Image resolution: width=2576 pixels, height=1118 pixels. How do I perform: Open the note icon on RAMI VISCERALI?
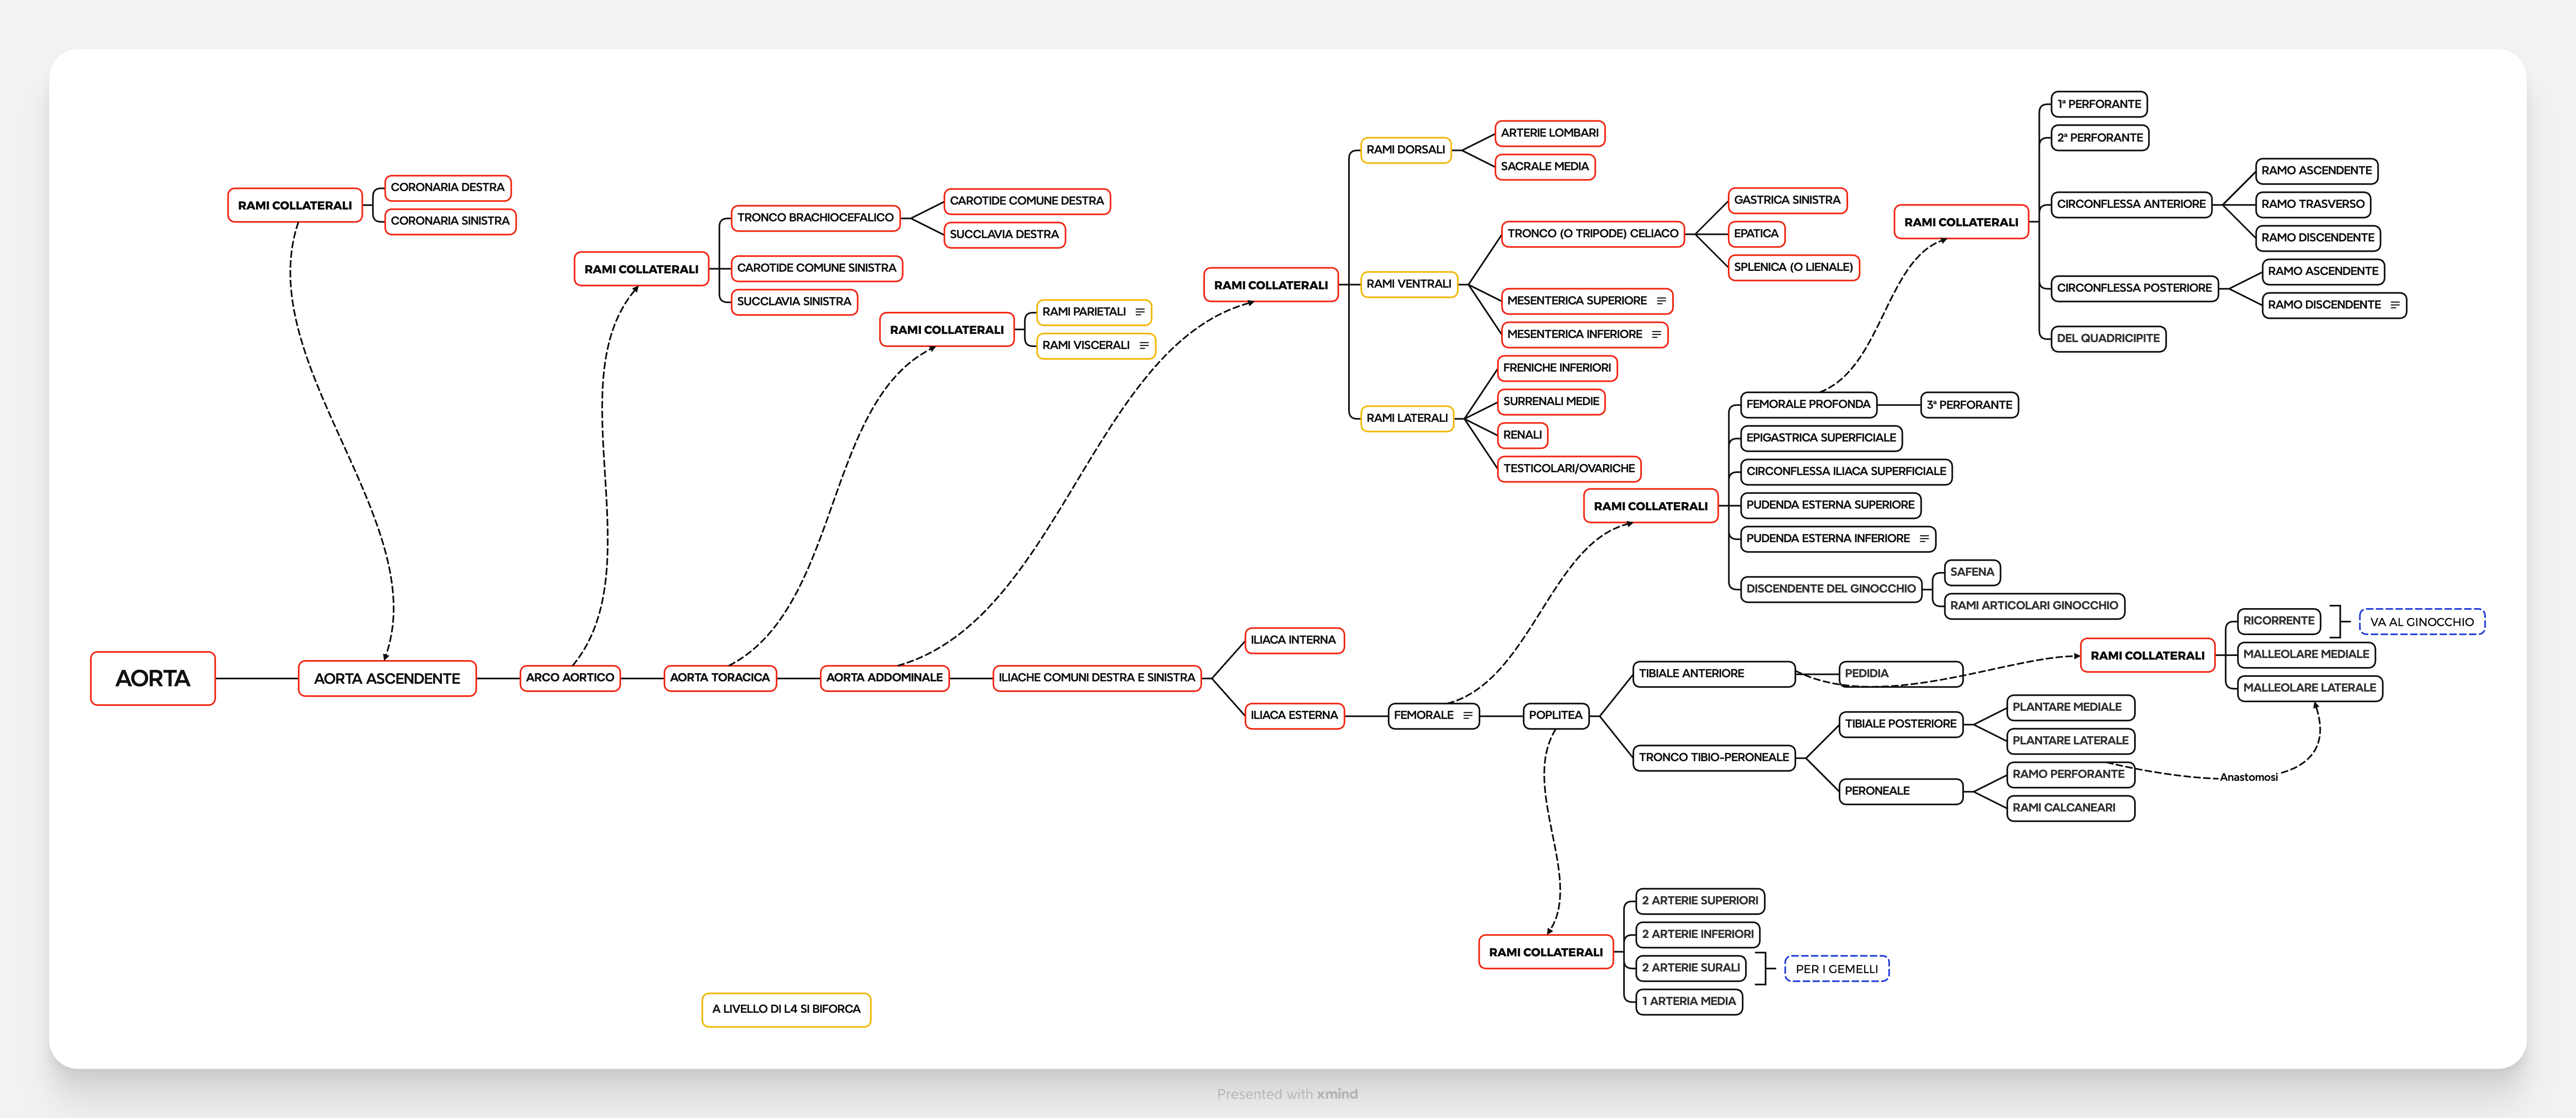[1143, 346]
